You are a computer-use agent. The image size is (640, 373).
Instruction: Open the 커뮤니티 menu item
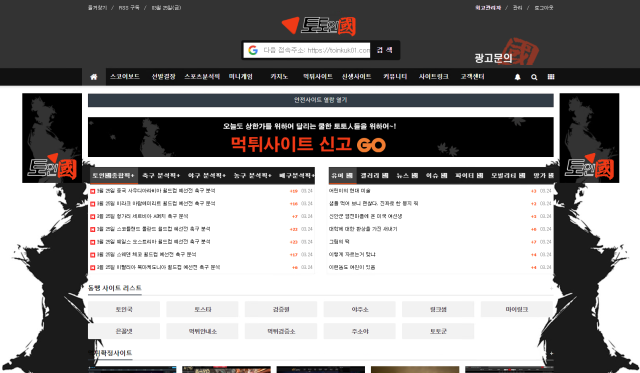(395, 77)
